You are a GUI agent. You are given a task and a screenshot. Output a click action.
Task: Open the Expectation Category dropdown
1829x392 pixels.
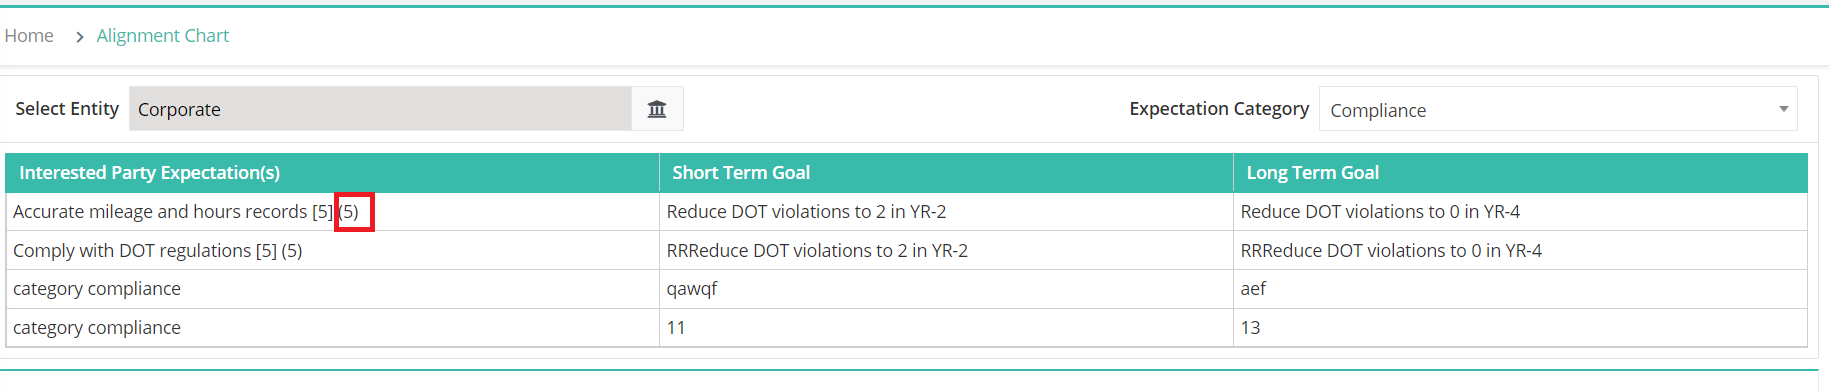(1558, 109)
